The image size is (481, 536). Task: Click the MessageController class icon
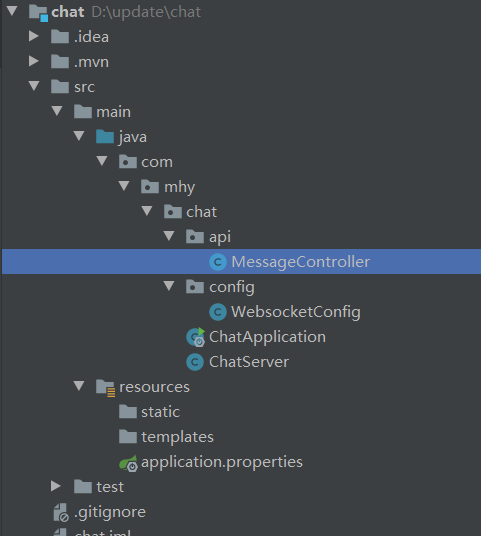pos(218,262)
